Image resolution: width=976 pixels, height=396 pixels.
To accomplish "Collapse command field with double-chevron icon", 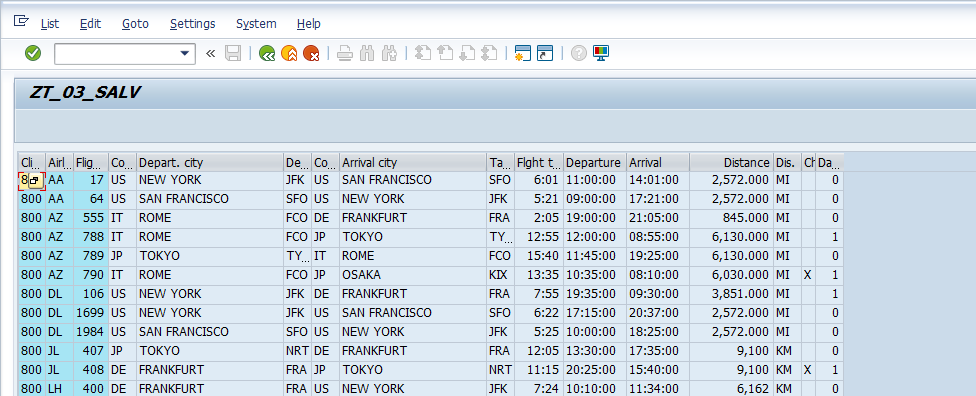I will point(210,54).
